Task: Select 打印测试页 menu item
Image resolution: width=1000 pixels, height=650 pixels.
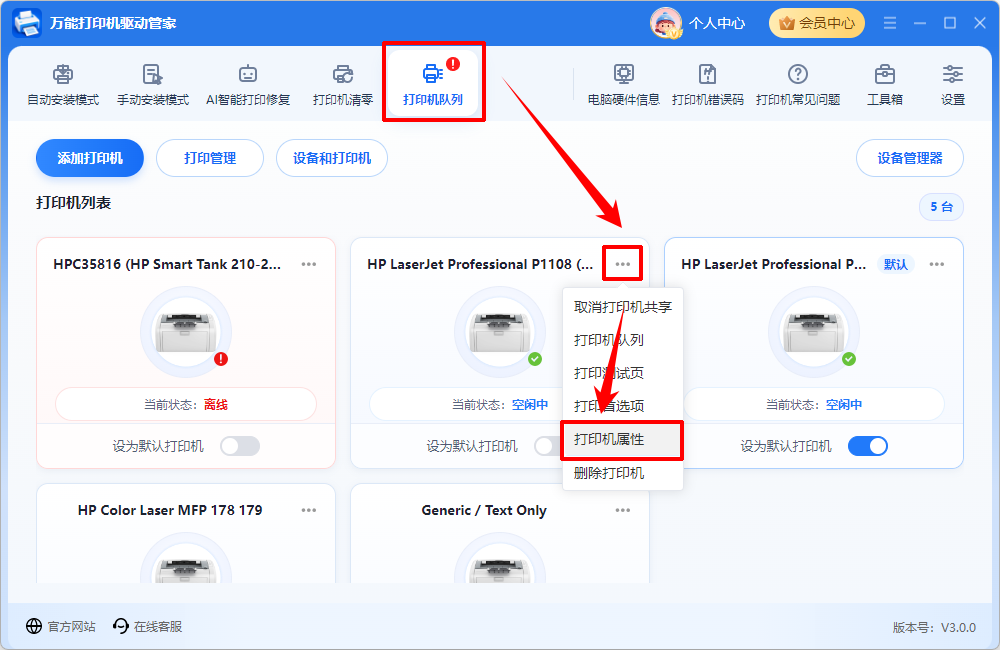Action: click(x=622, y=373)
